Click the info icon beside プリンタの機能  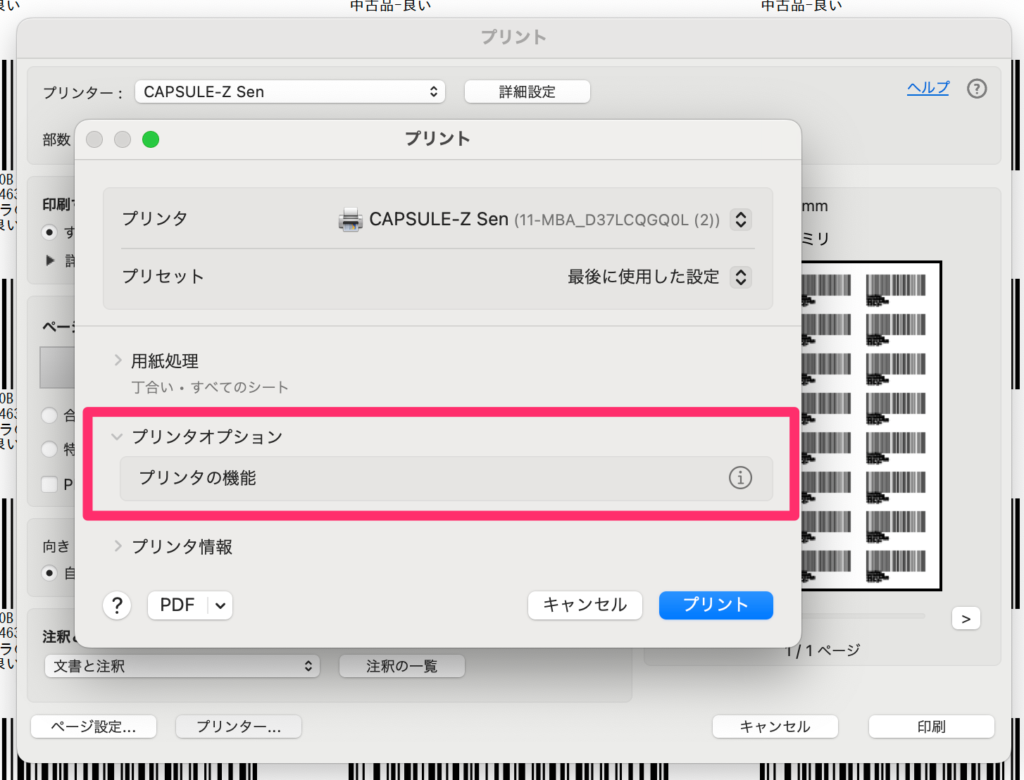pyautogui.click(x=739, y=478)
